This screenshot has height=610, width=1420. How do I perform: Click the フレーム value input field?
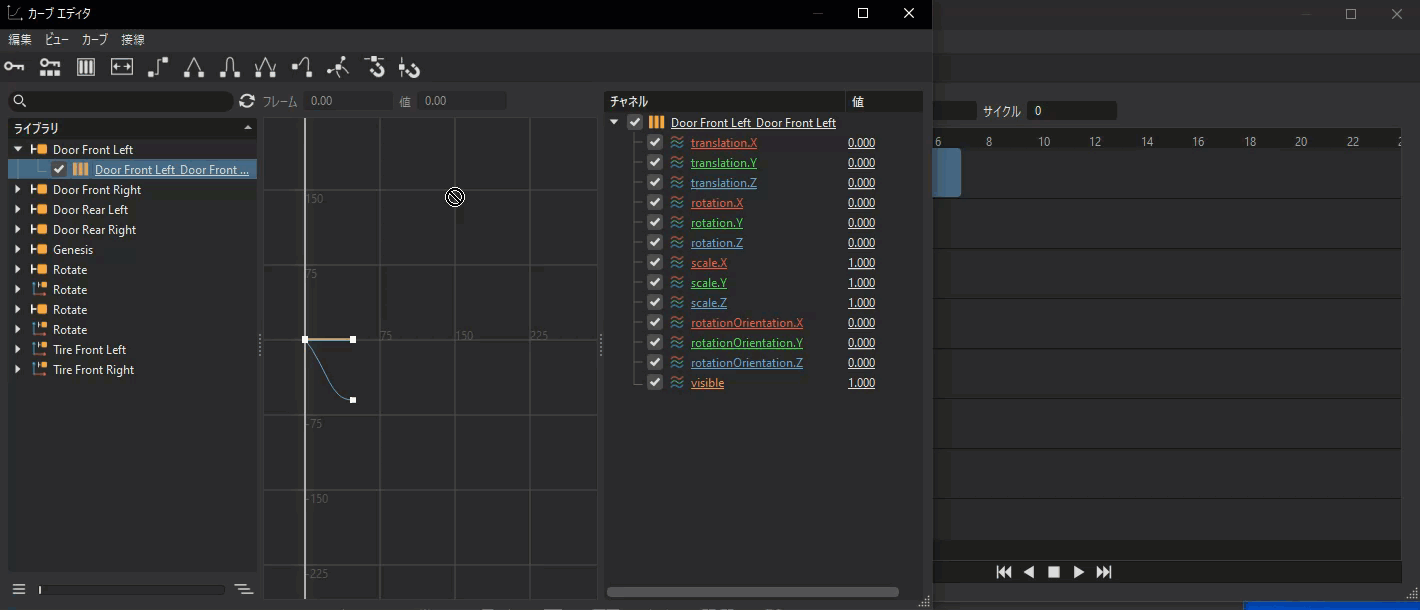[x=348, y=101]
